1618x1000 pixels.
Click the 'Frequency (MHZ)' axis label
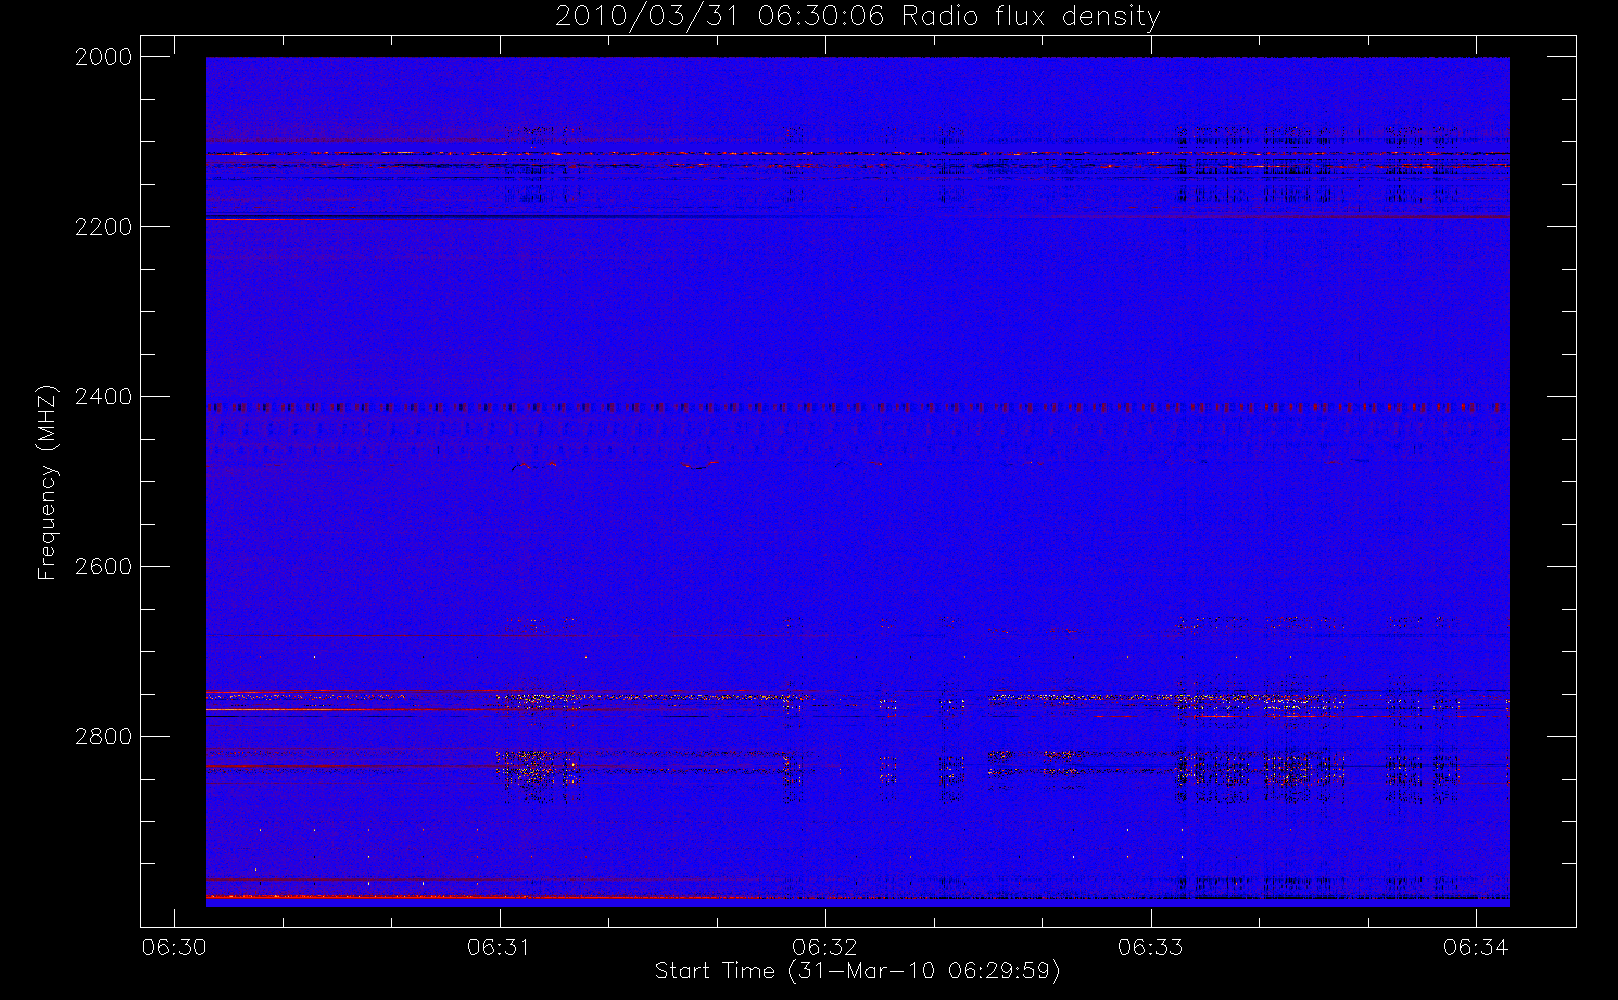coord(47,482)
